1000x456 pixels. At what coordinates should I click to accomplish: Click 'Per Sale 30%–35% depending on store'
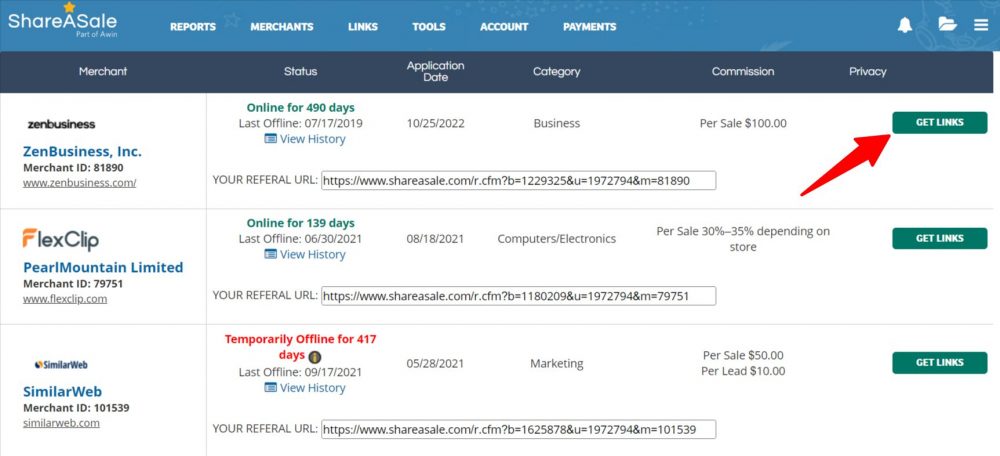[743, 239]
